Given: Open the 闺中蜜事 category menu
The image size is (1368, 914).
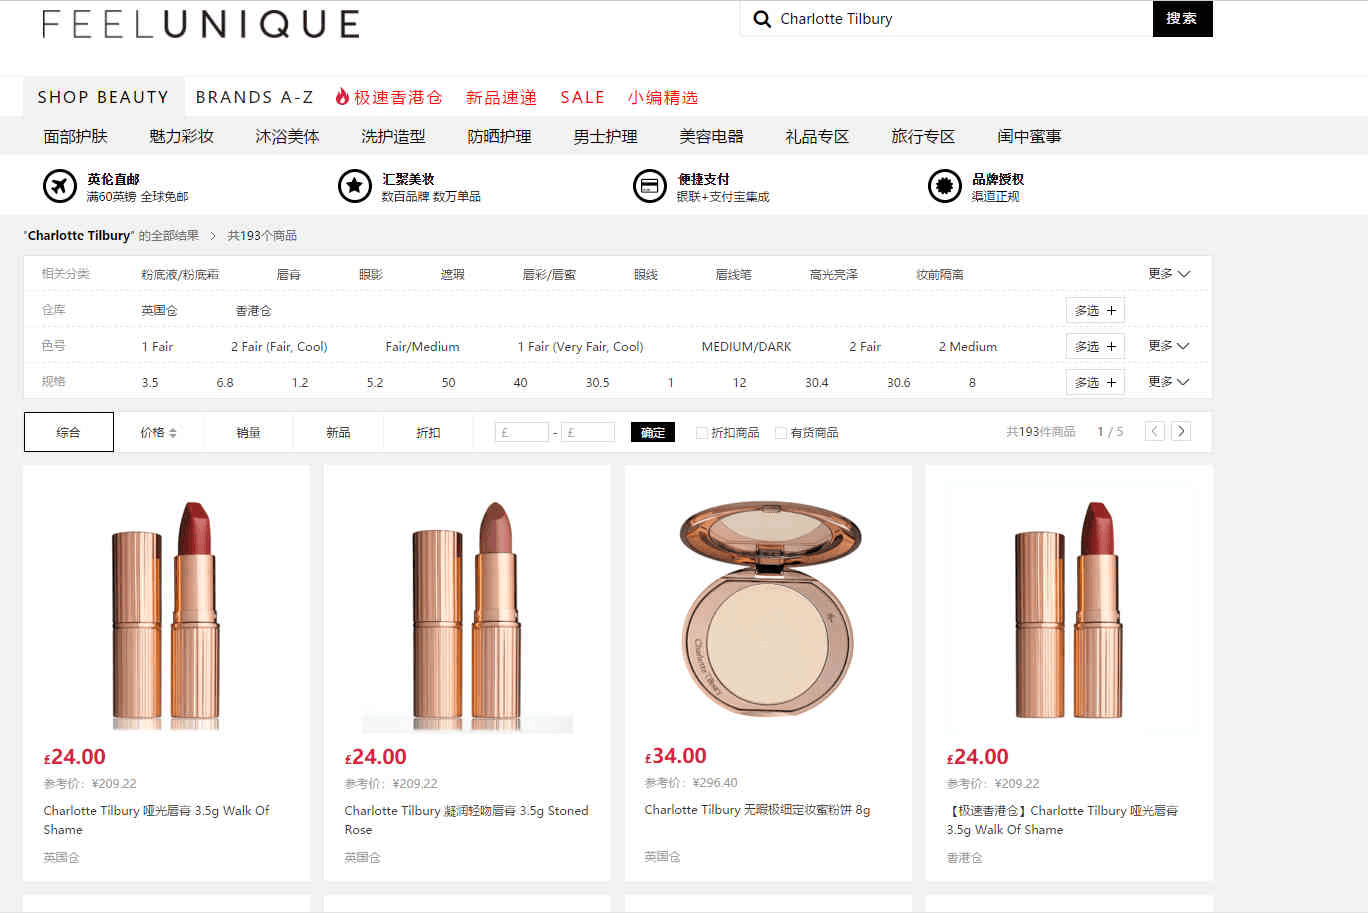Looking at the screenshot, I should (x=1029, y=136).
